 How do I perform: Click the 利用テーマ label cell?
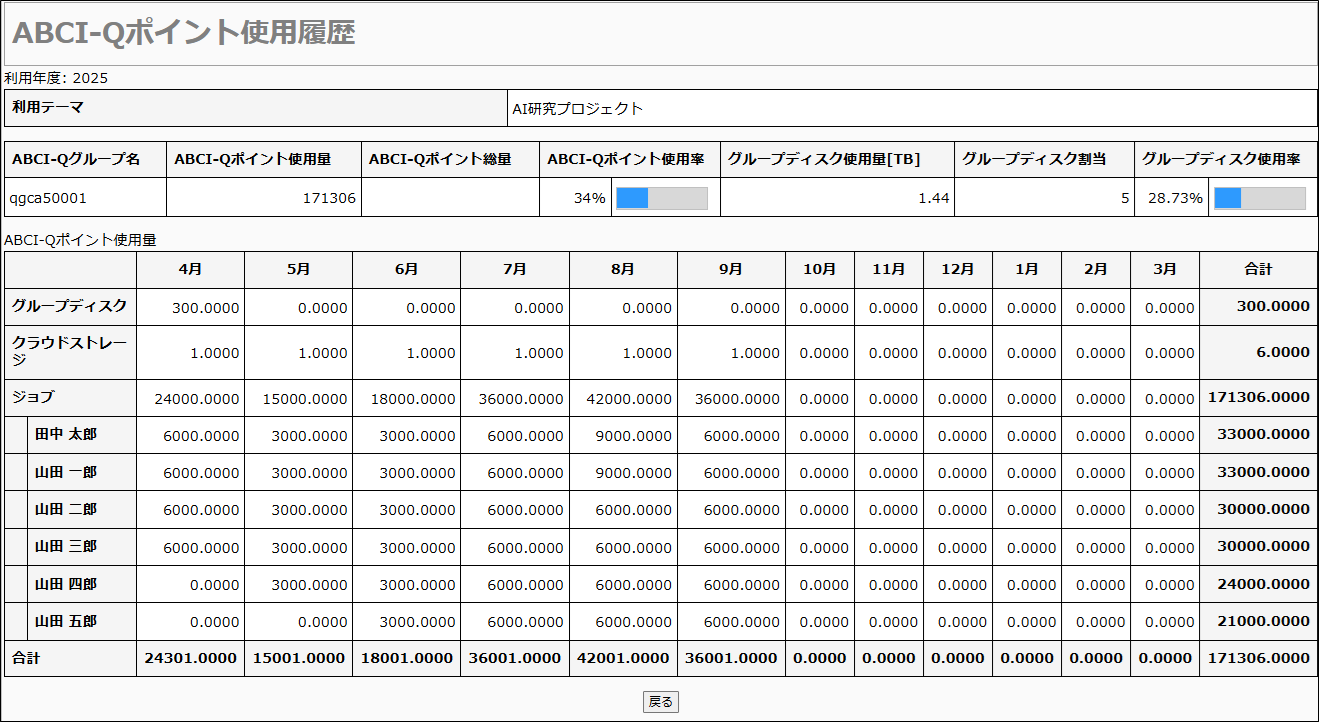pos(48,108)
